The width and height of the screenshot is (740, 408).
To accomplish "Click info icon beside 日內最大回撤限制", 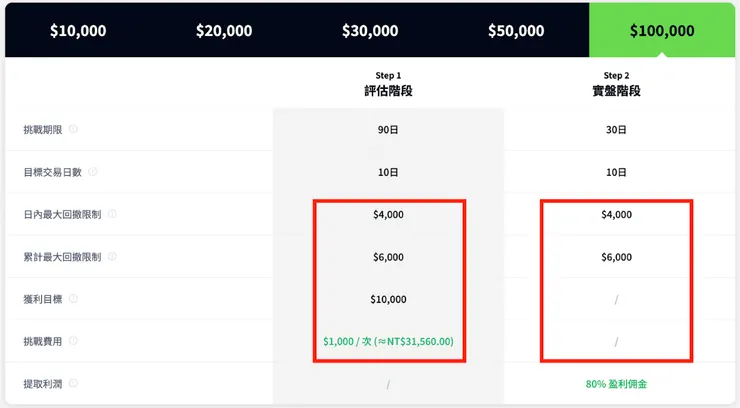I will [112, 214].
